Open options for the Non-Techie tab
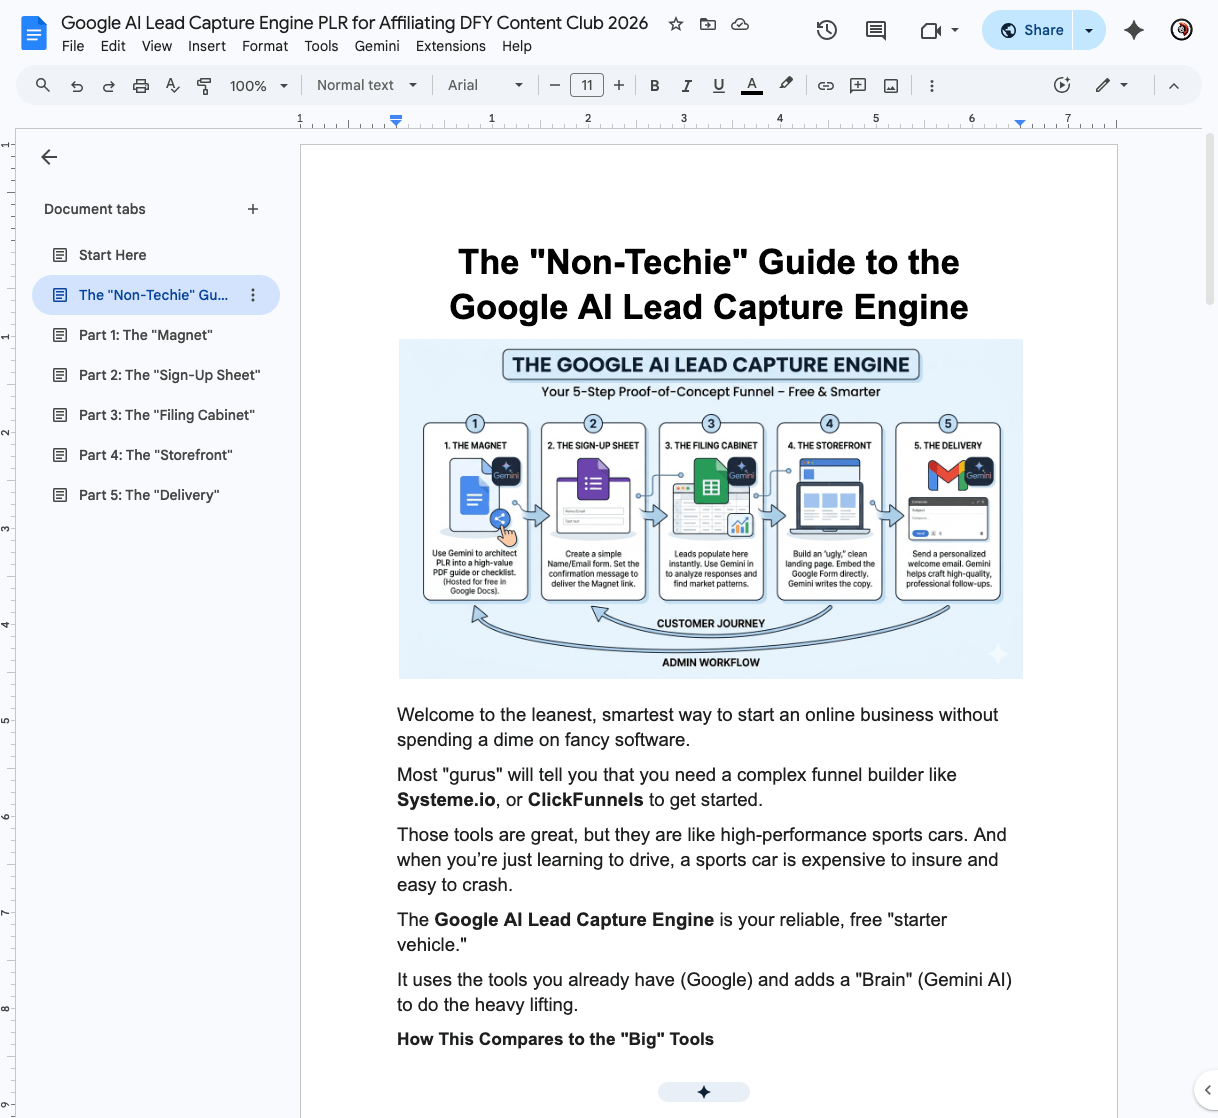The image size is (1218, 1118). 253,295
